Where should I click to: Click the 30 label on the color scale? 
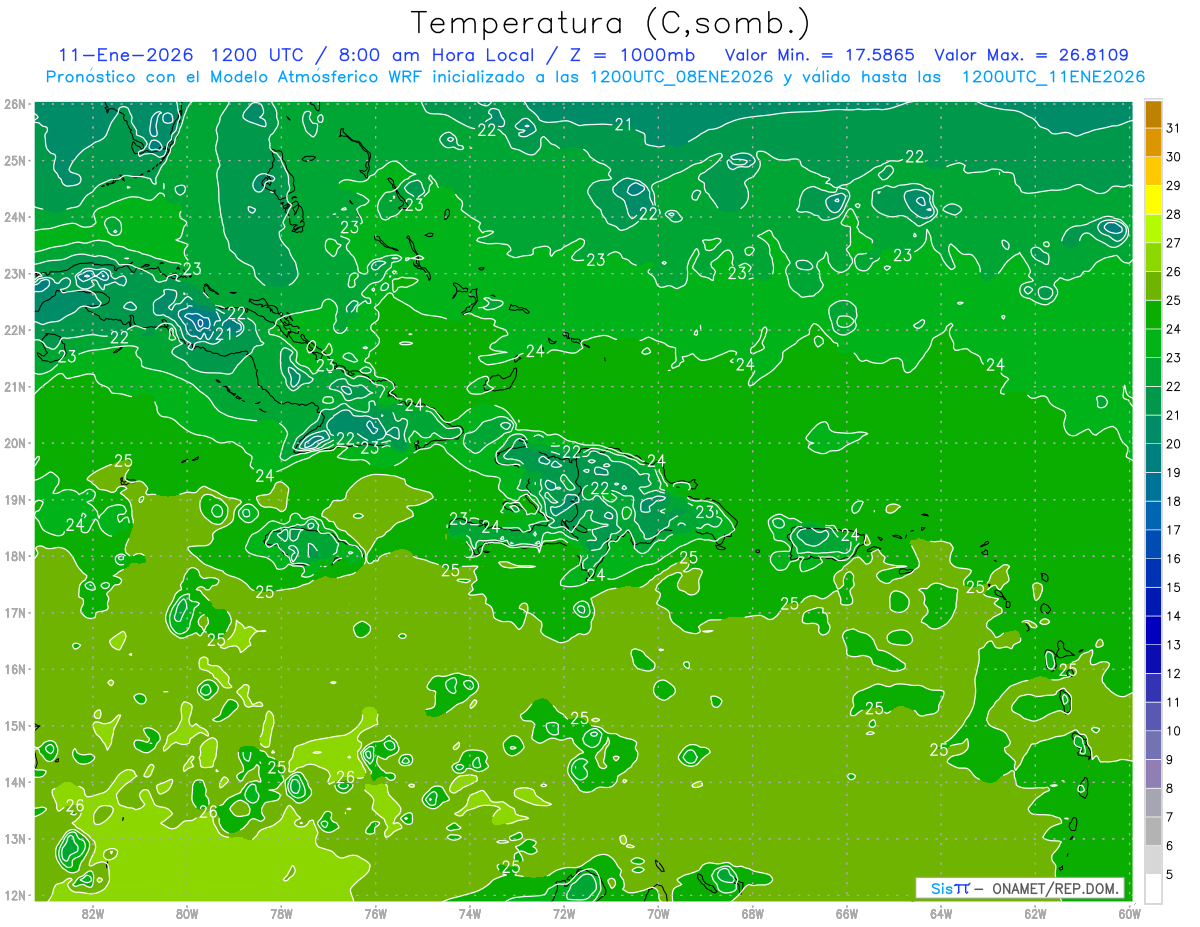1174,157
